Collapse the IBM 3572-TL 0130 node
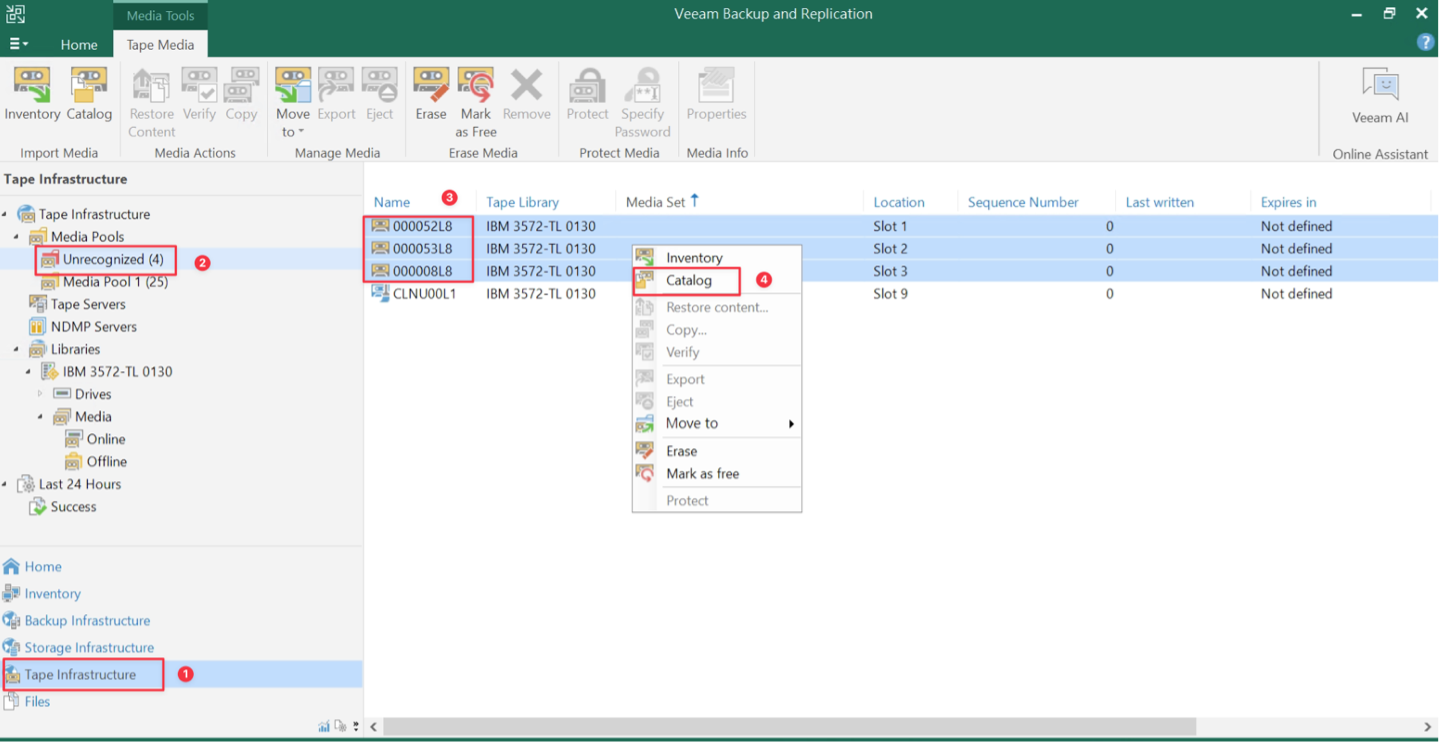 (x=28, y=372)
